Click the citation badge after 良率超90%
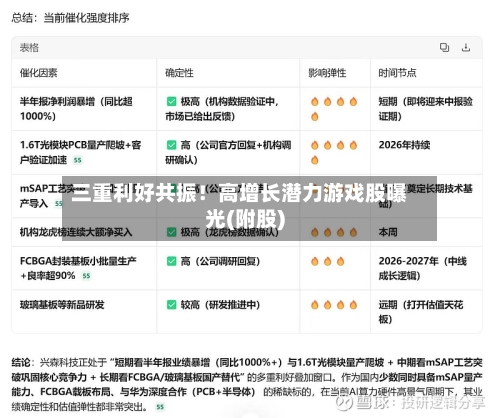 point(86,276)
